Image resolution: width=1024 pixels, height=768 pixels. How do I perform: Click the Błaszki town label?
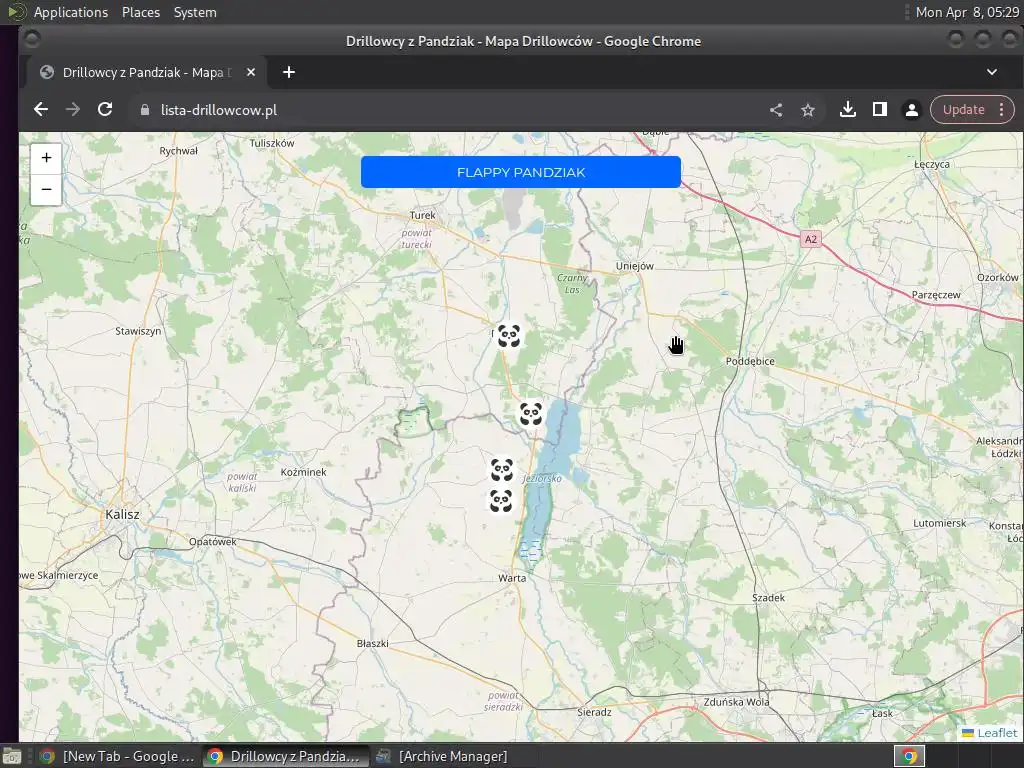372,643
